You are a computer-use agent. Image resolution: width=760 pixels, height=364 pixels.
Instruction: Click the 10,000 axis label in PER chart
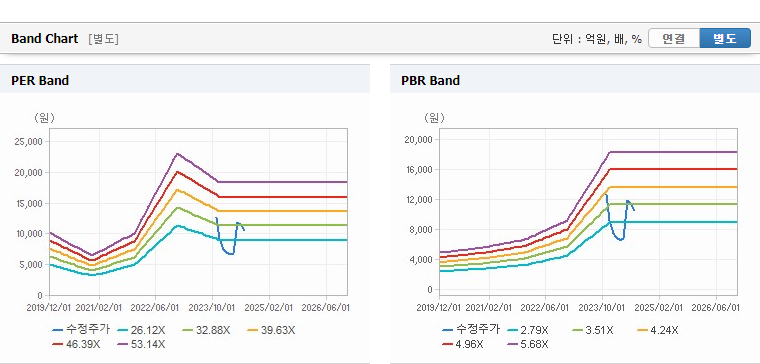pyautogui.click(x=29, y=234)
